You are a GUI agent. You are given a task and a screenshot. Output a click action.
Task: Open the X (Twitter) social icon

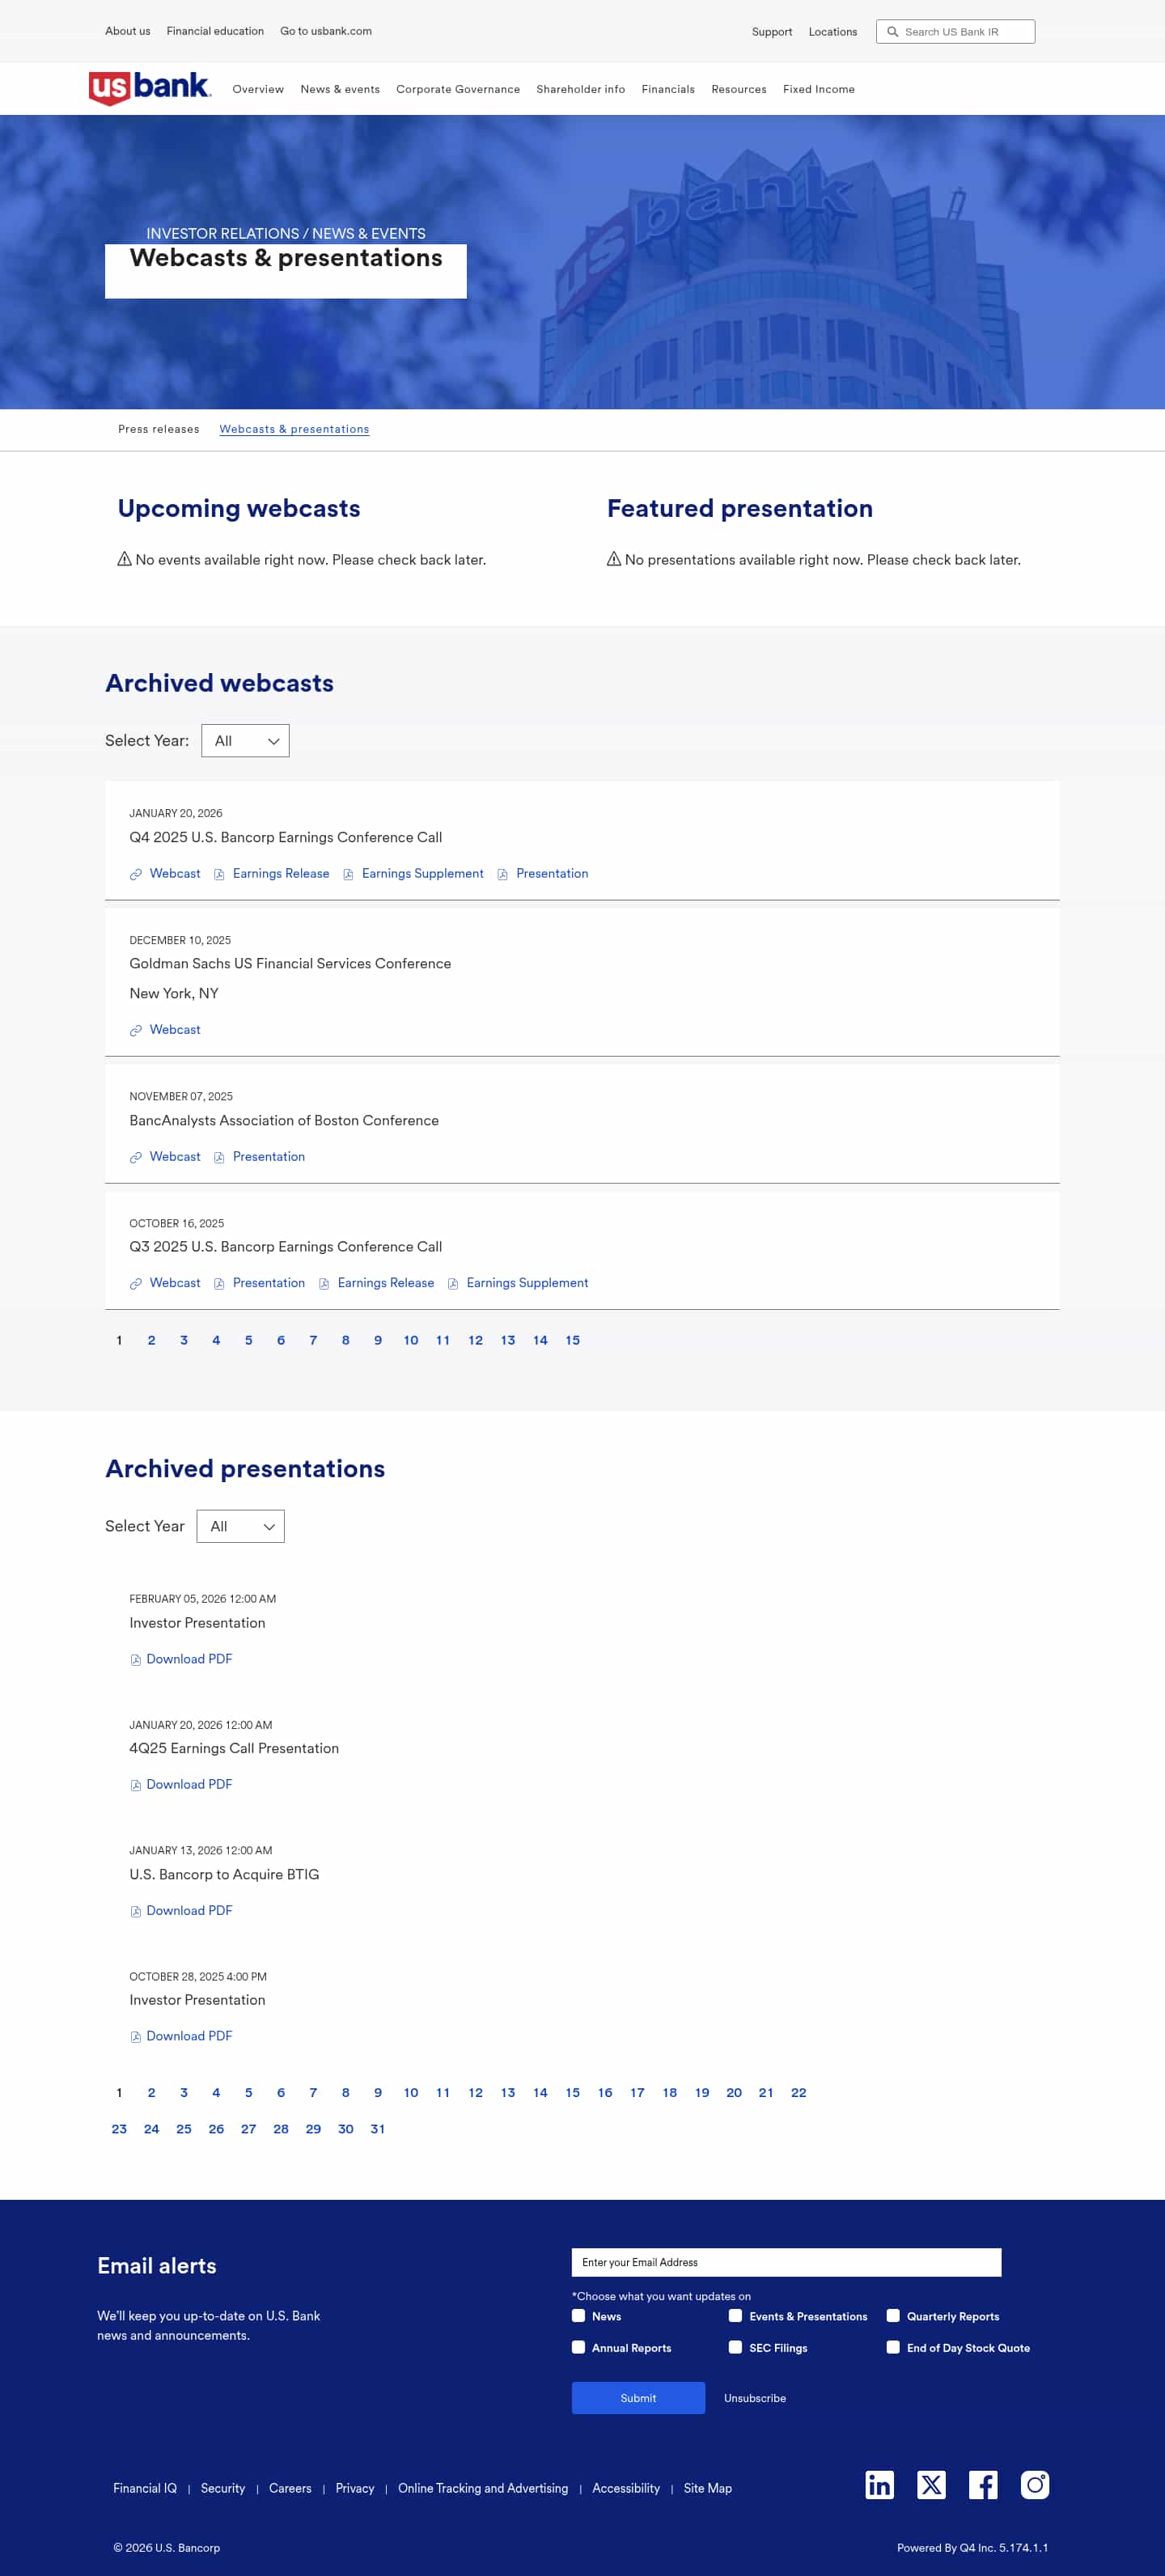click(931, 2484)
